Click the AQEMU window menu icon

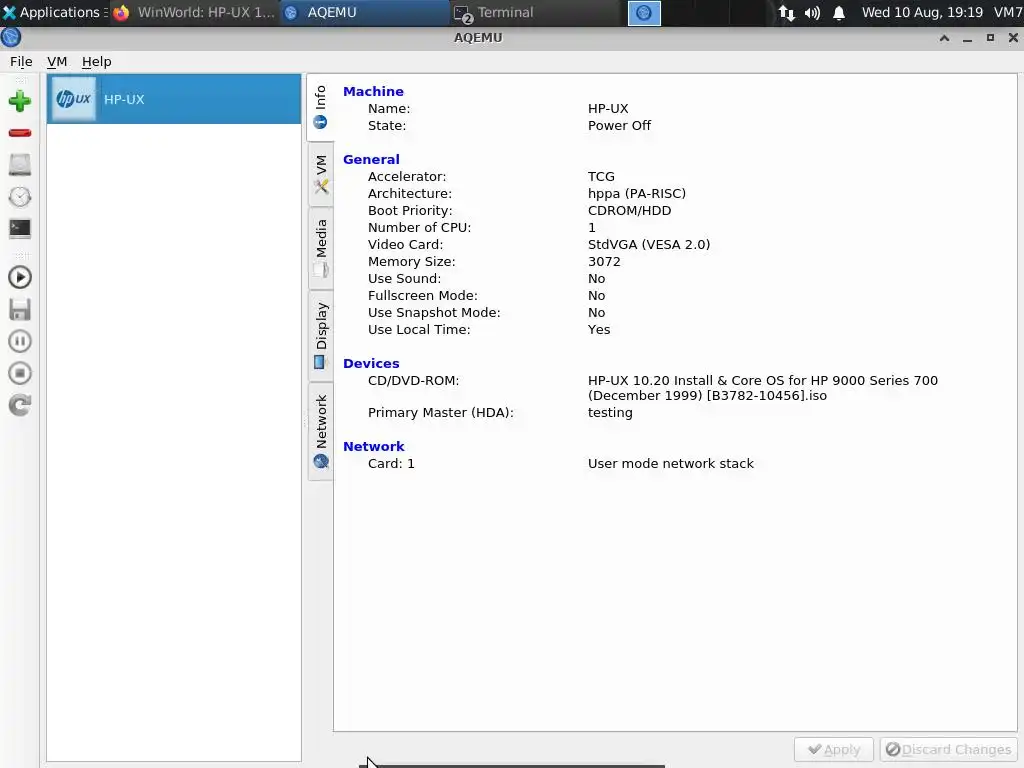(11, 37)
